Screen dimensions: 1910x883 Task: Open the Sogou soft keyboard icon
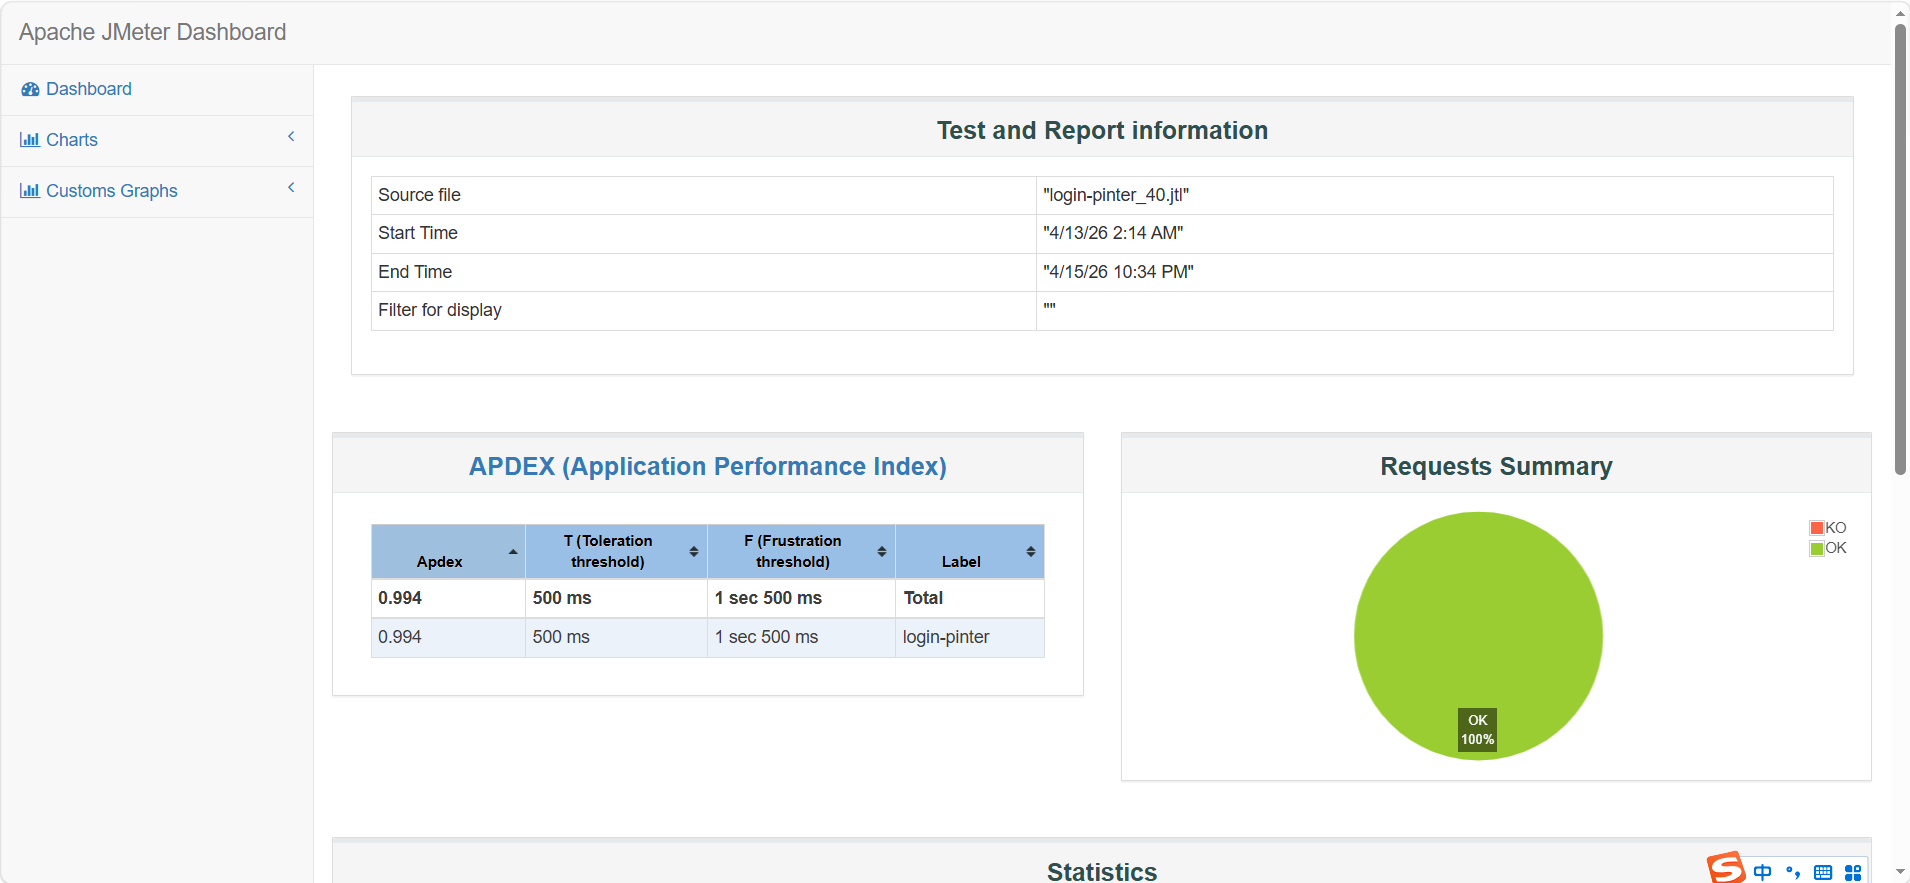(x=1823, y=873)
